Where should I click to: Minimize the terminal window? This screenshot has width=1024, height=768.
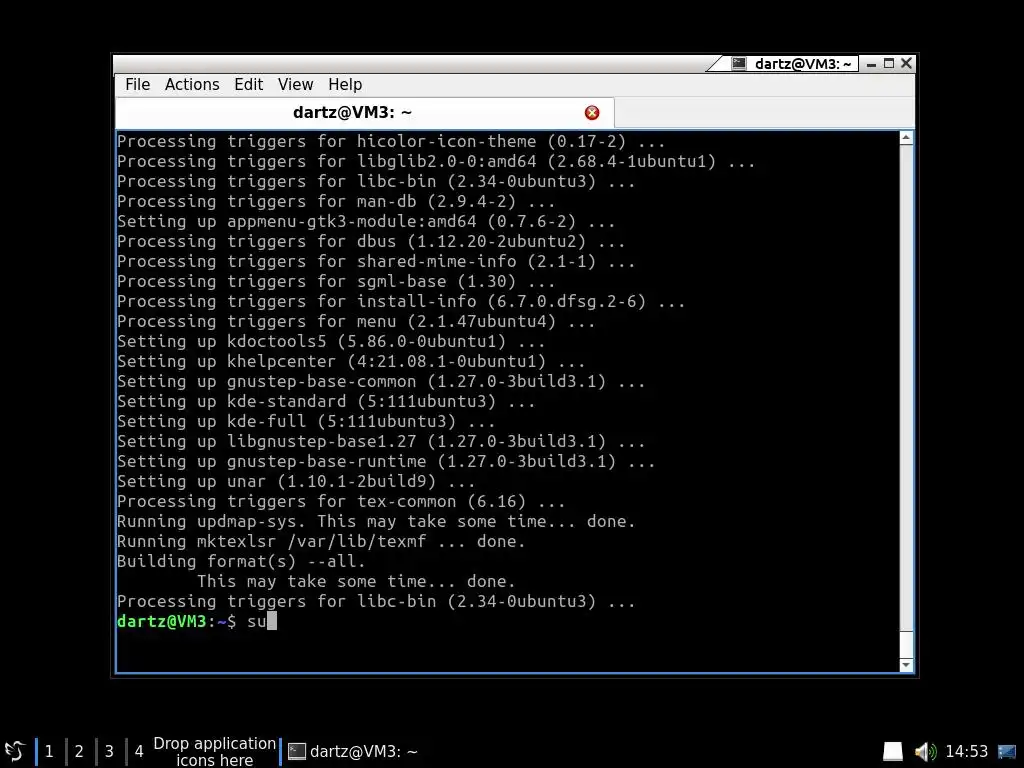871,64
